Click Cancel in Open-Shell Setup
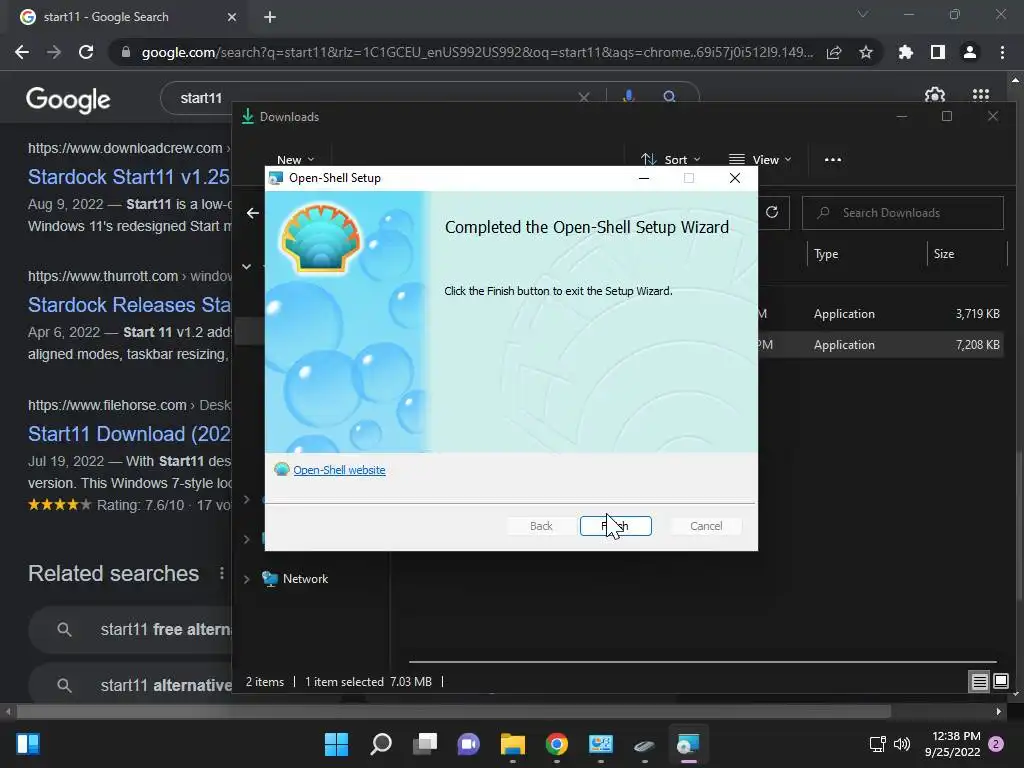Image resolution: width=1024 pixels, height=768 pixels. [x=706, y=526]
